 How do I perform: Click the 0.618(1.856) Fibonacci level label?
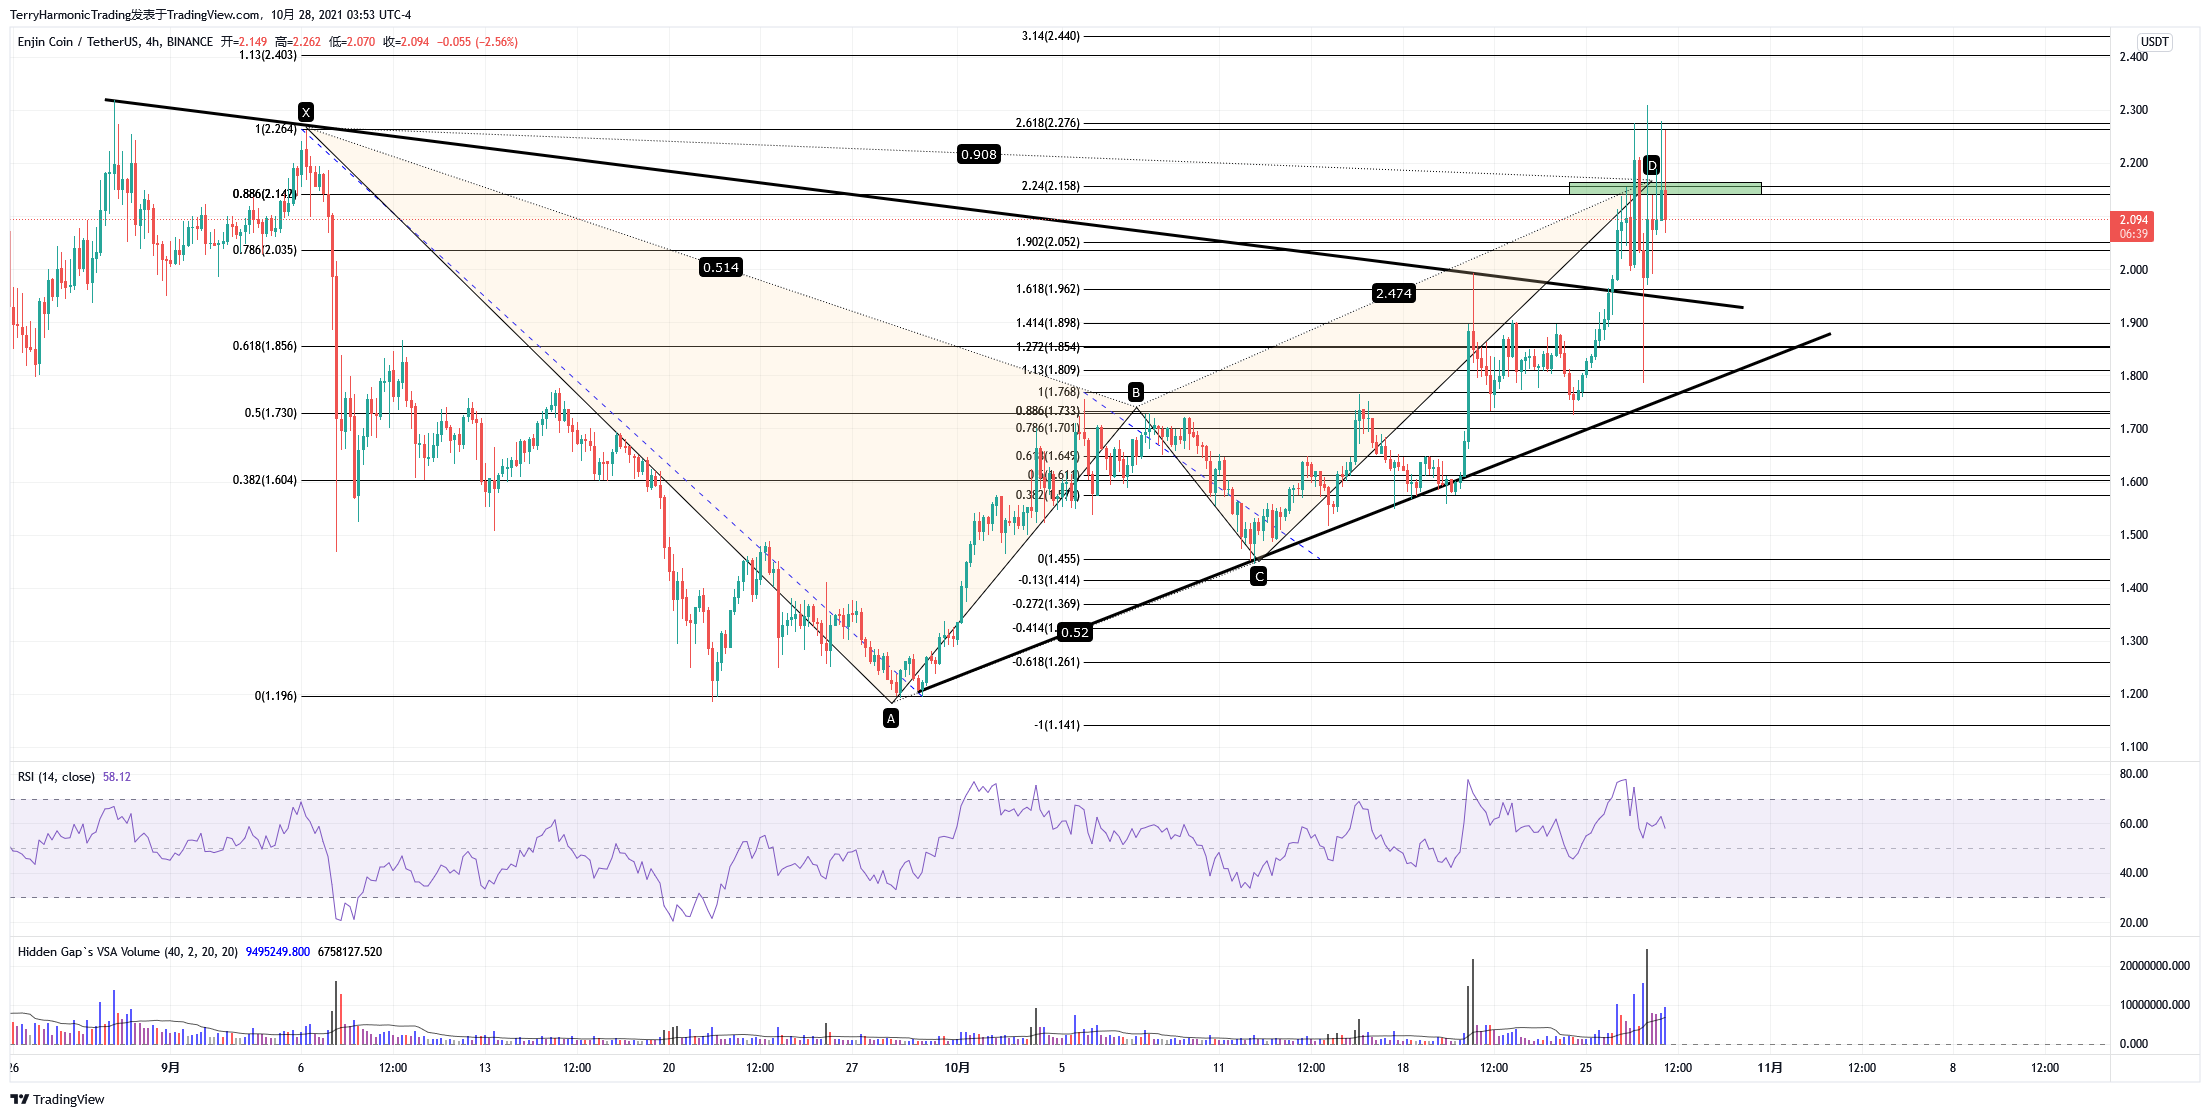coord(265,346)
